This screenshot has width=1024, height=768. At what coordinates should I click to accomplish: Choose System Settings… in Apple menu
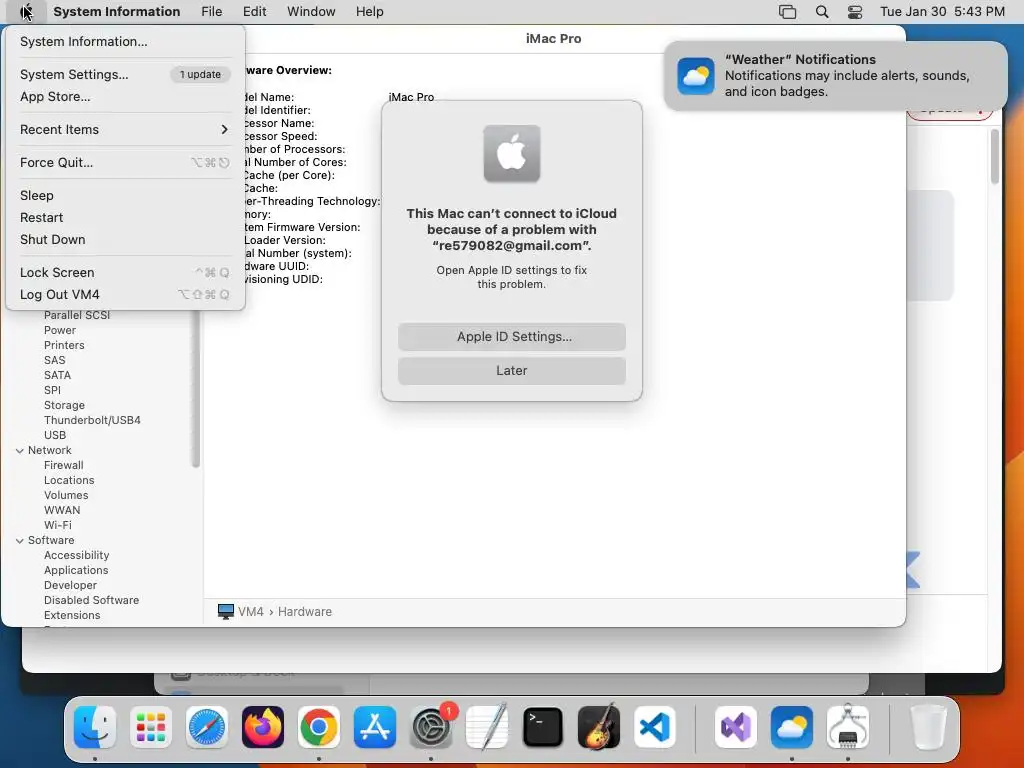tap(125, 74)
